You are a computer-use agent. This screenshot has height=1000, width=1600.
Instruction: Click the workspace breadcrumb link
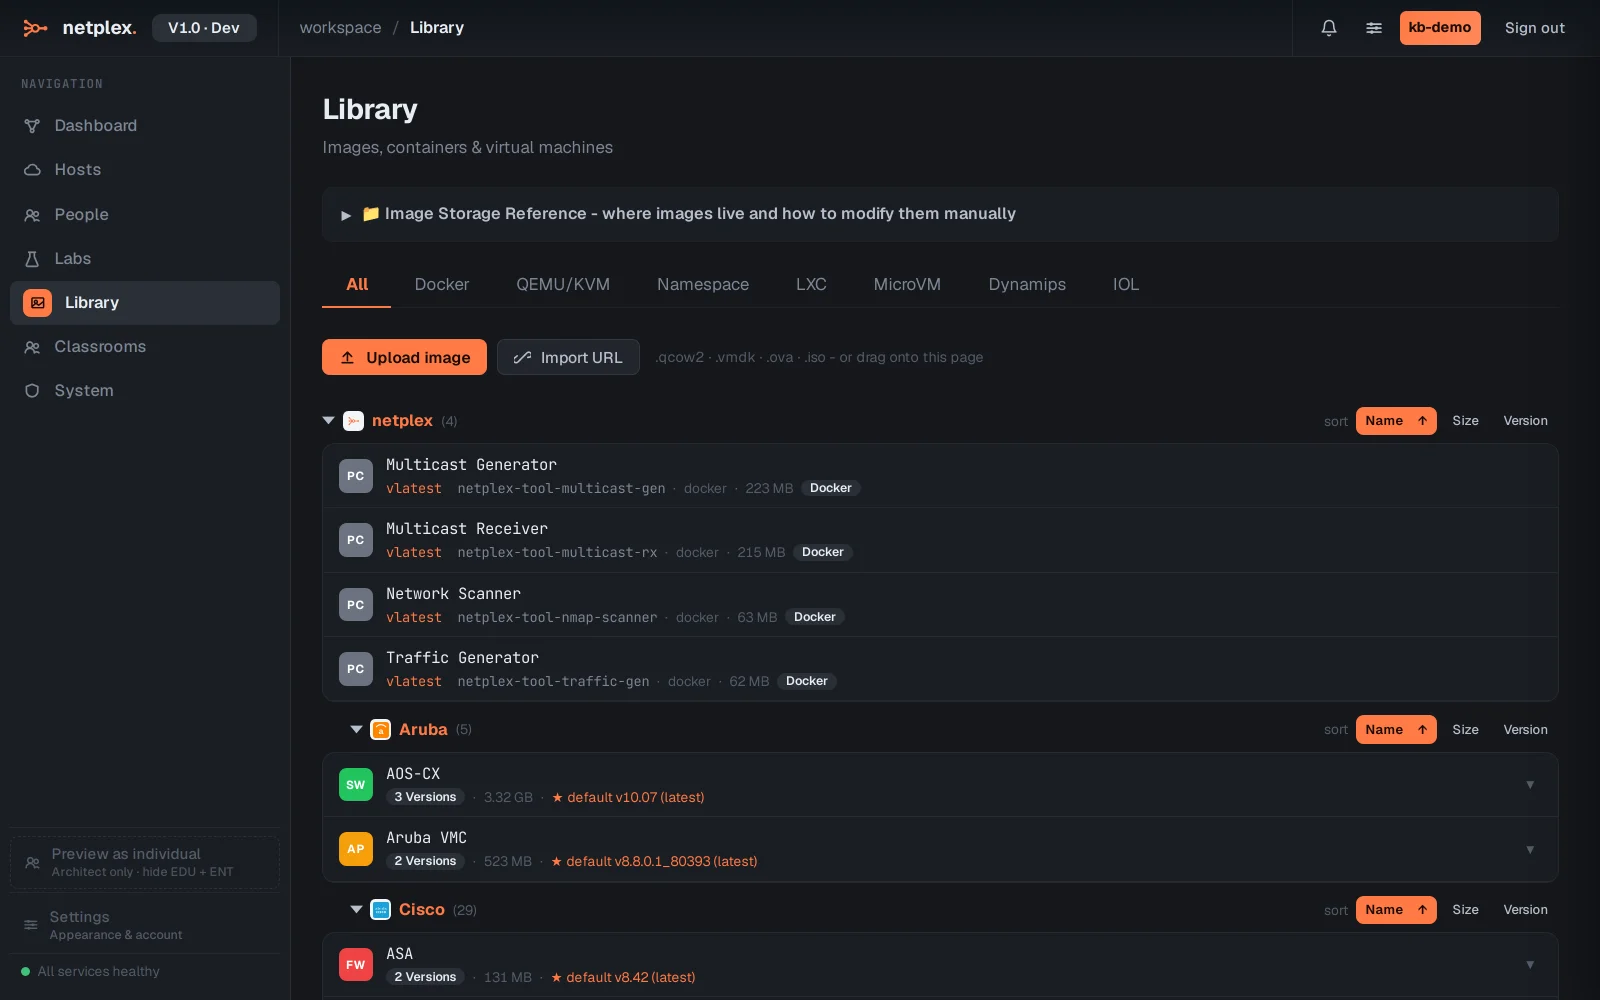pyautogui.click(x=340, y=28)
